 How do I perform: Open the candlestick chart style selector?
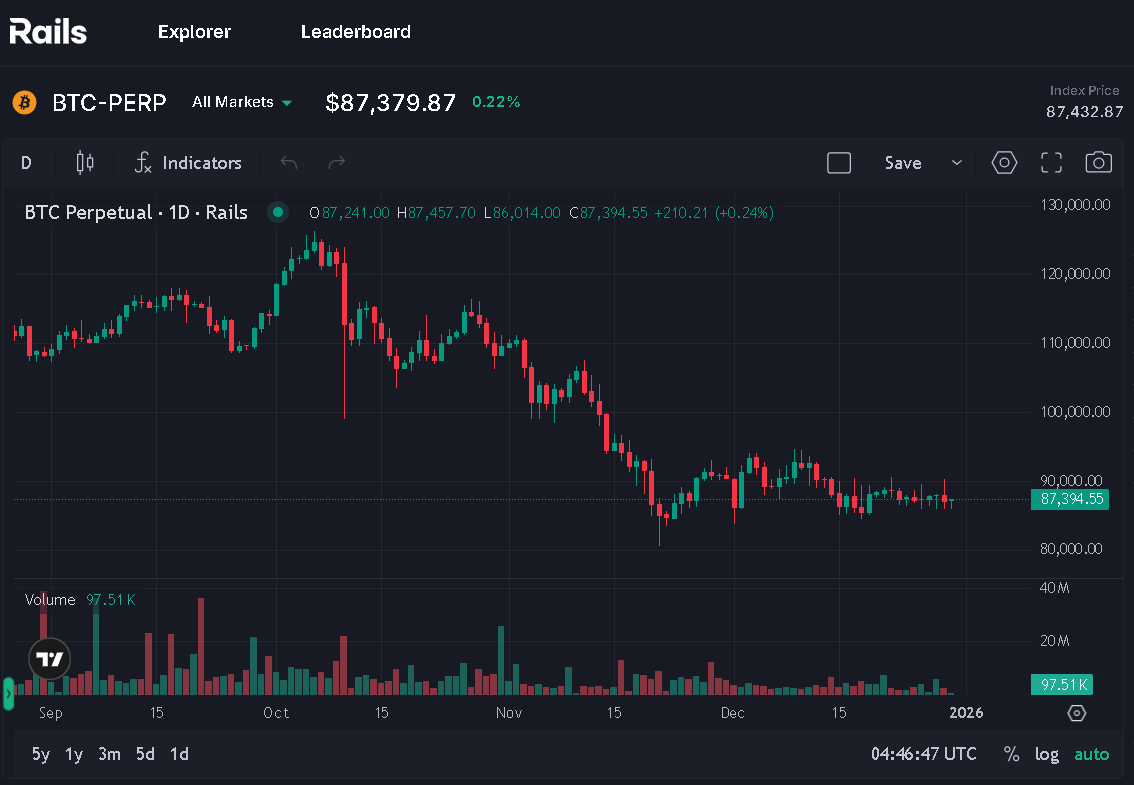tap(85, 163)
